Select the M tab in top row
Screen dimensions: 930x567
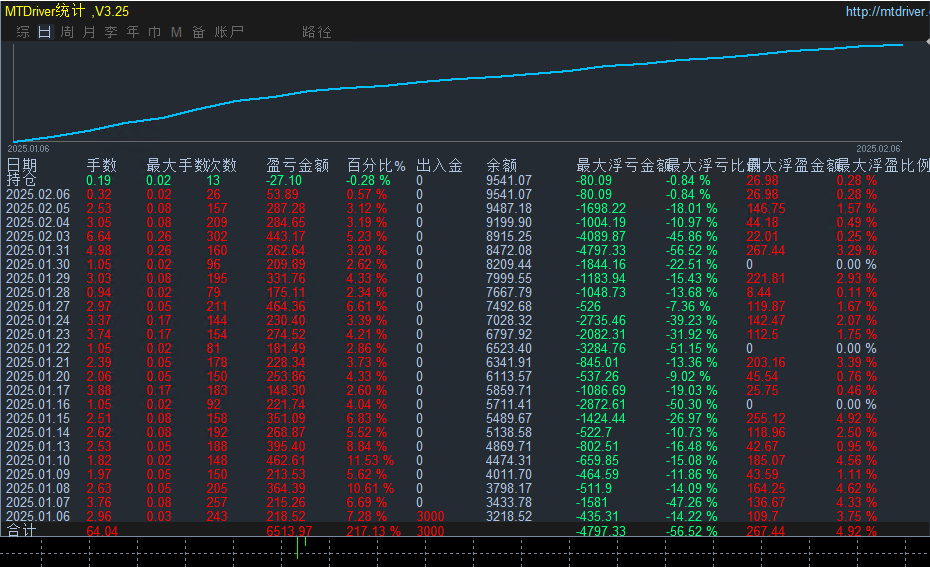[177, 32]
